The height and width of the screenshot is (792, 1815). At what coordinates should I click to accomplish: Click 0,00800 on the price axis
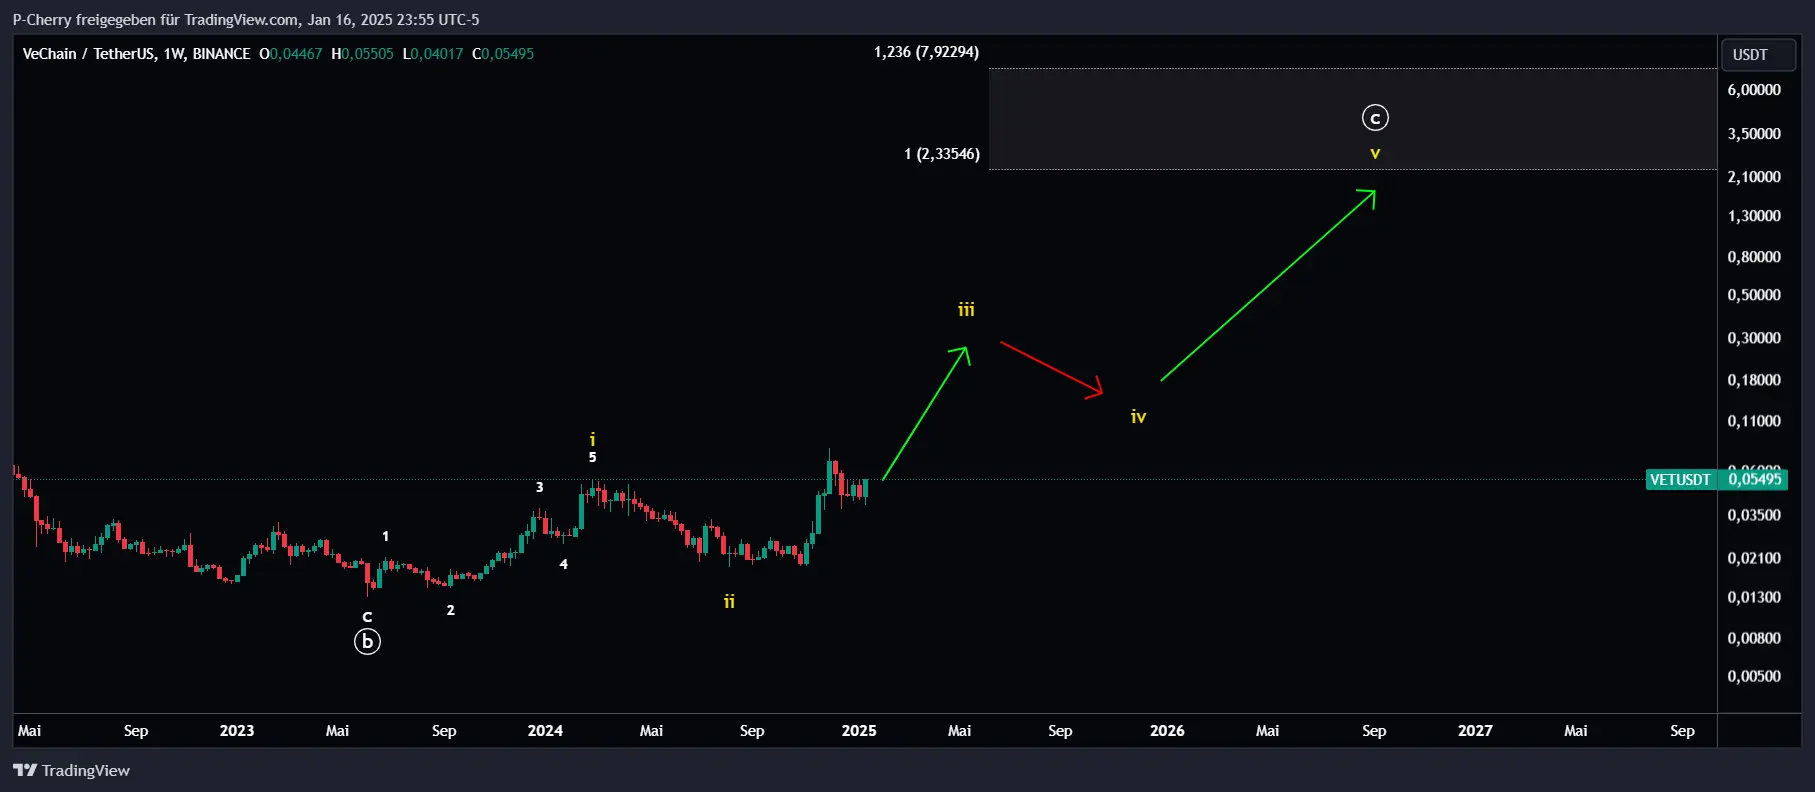click(1754, 638)
